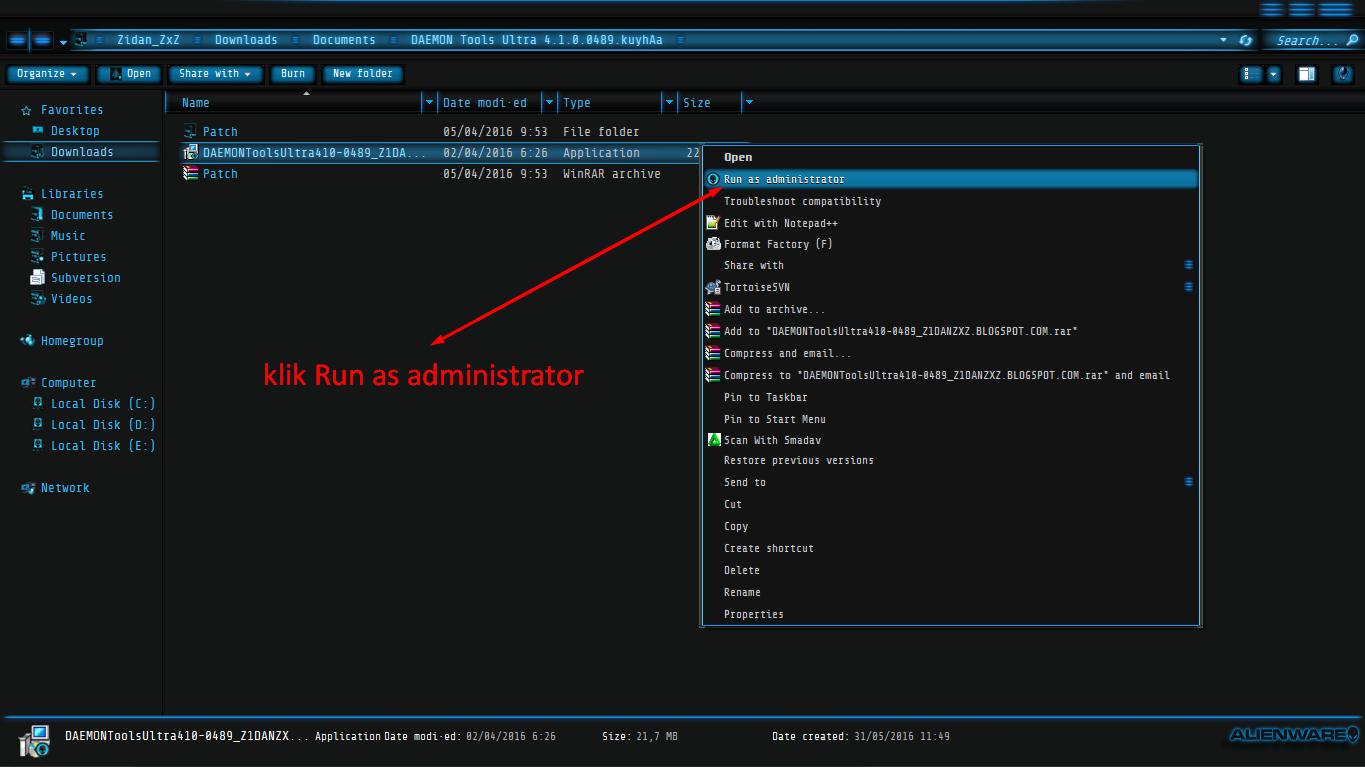The width and height of the screenshot is (1365, 767).
Task: Open the Videos library
Action: click(x=71, y=299)
